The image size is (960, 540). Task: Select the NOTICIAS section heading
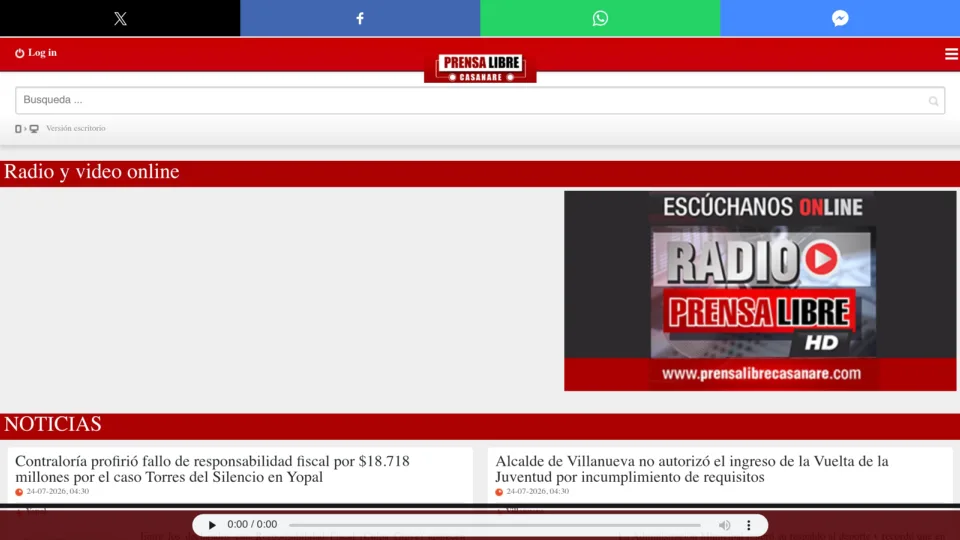pyautogui.click(x=53, y=424)
